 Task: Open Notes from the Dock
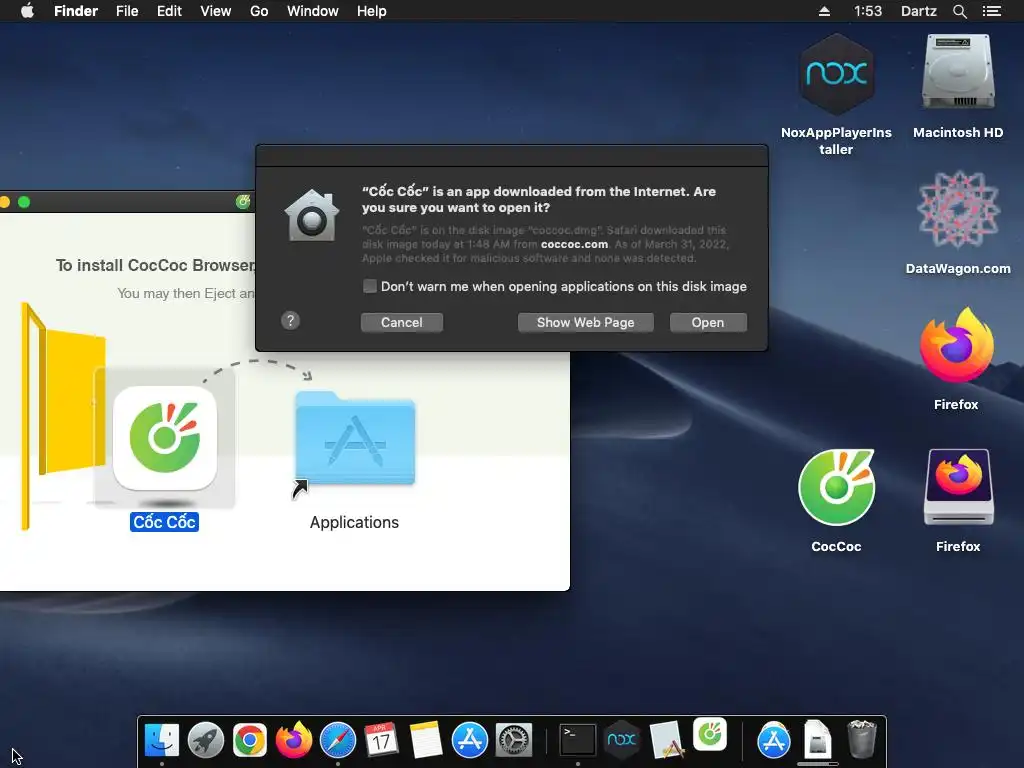click(x=425, y=741)
